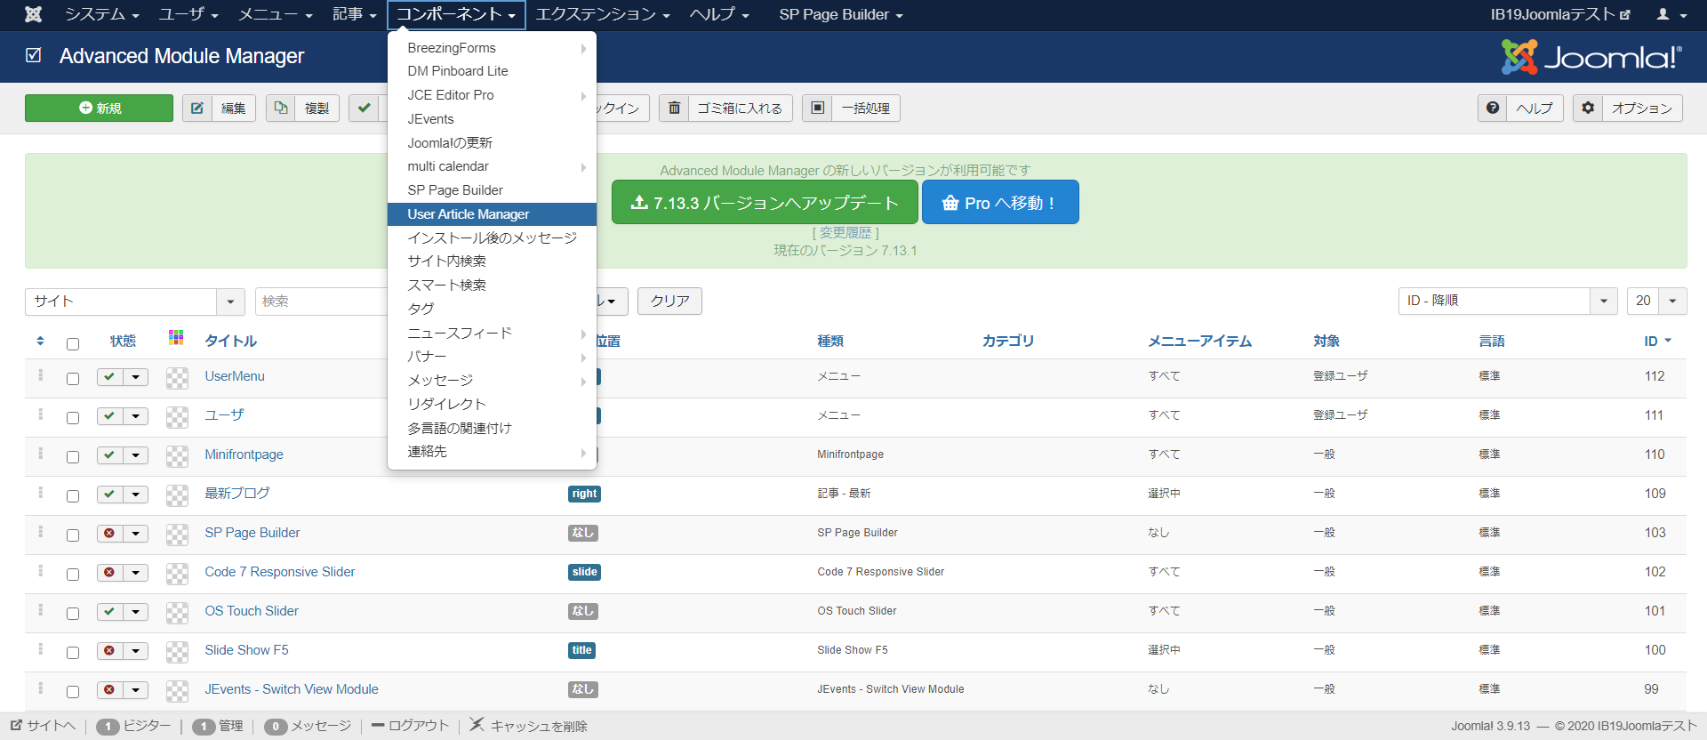Expand the ID - 降順 sort order dropdown
The width and height of the screenshot is (1707, 740).
[1604, 301]
